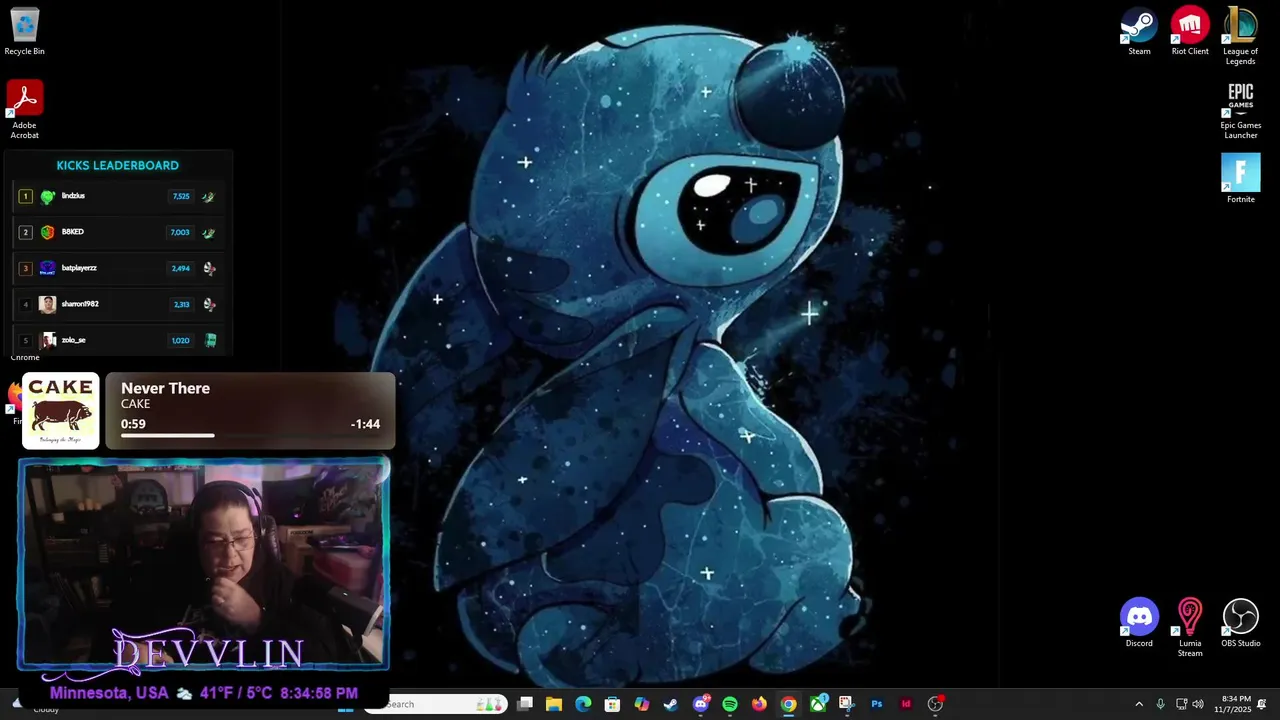Launch Lumia Stream from the desktop
This screenshot has width=1280, height=720.
click(x=1190, y=628)
